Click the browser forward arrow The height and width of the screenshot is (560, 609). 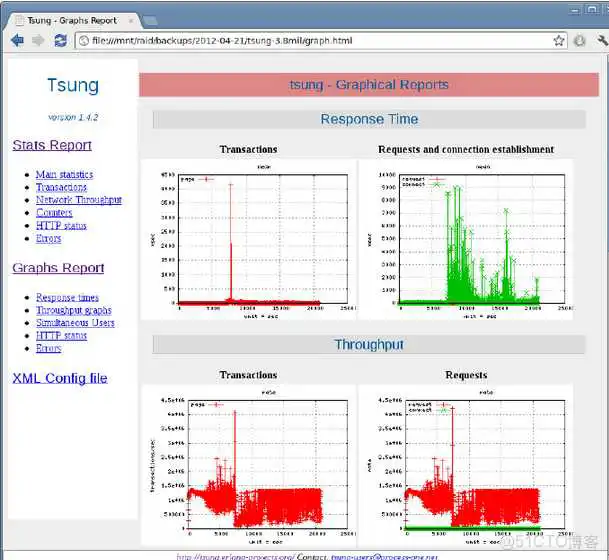pos(38,41)
